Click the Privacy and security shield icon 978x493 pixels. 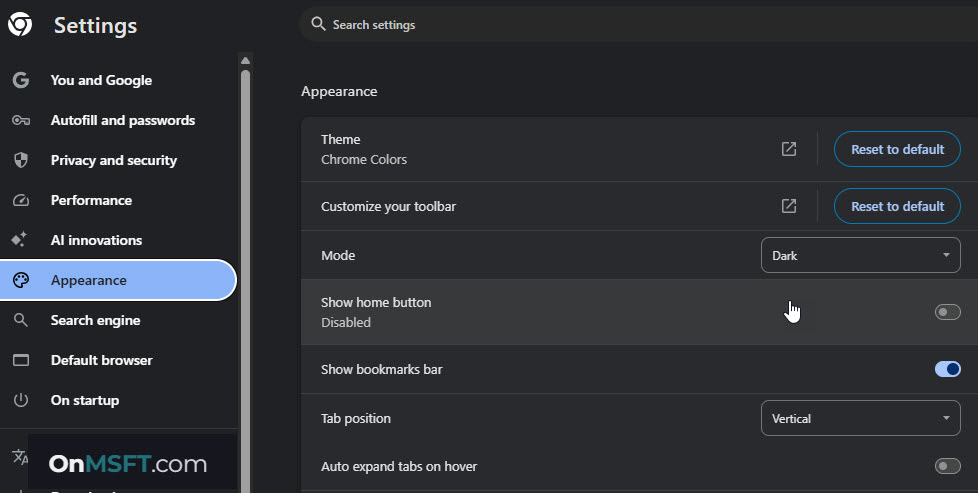point(20,160)
